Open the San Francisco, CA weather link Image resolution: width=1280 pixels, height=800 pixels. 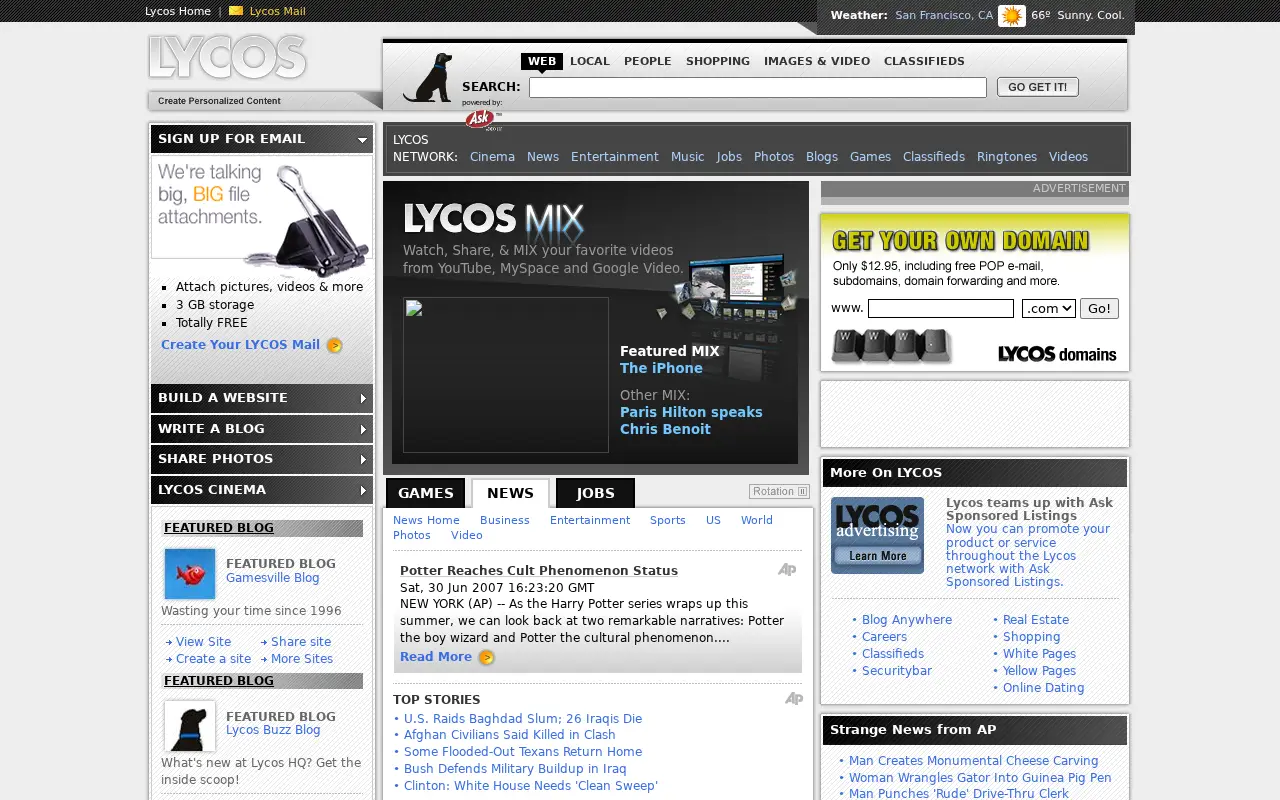944,15
